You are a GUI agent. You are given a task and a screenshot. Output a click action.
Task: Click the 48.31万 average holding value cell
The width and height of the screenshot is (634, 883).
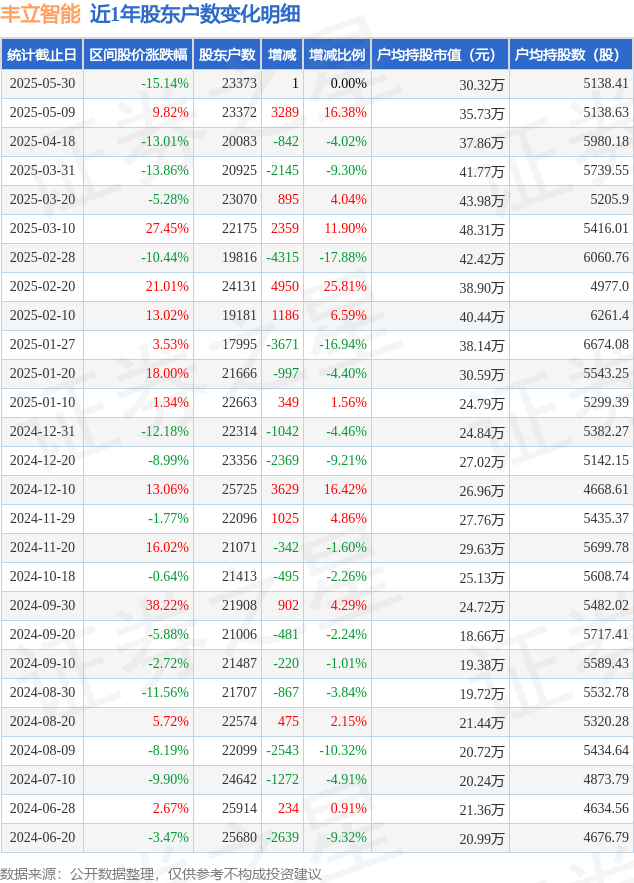pos(440,229)
